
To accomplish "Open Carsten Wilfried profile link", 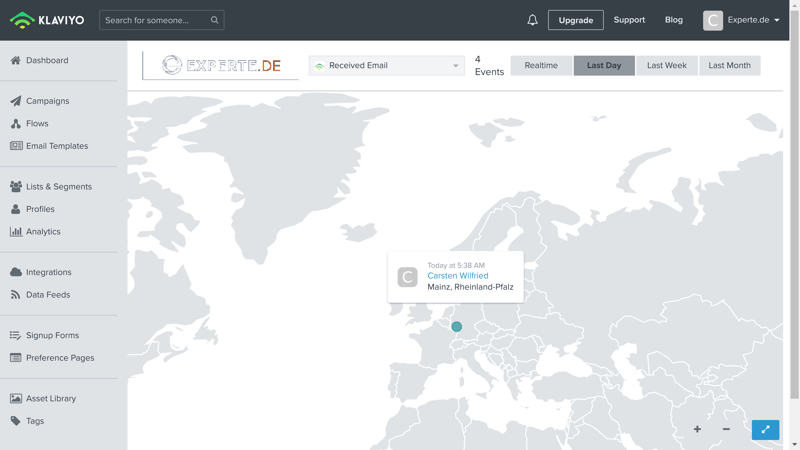I will pos(457,276).
